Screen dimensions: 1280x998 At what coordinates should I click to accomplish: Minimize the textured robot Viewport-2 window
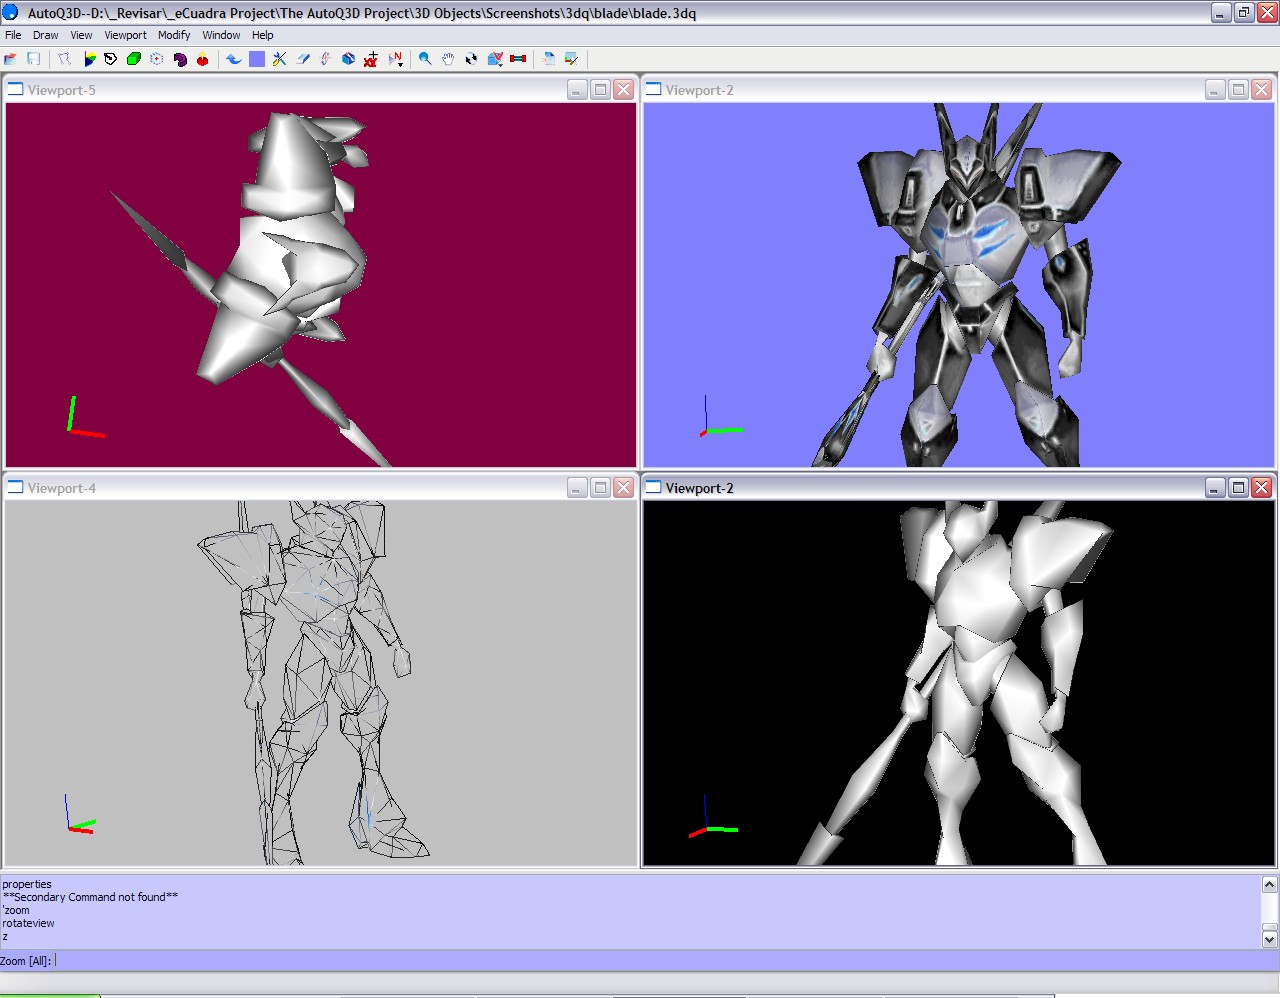(1216, 90)
